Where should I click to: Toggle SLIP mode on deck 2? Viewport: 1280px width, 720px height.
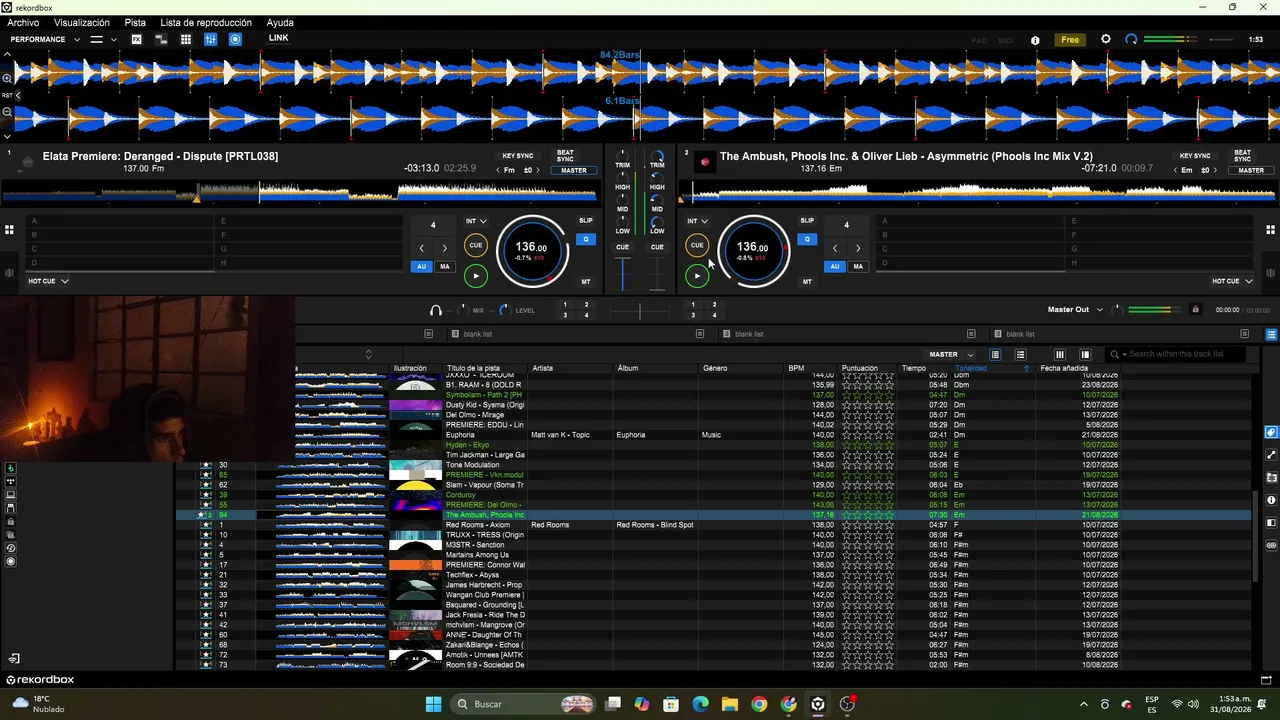807,221
